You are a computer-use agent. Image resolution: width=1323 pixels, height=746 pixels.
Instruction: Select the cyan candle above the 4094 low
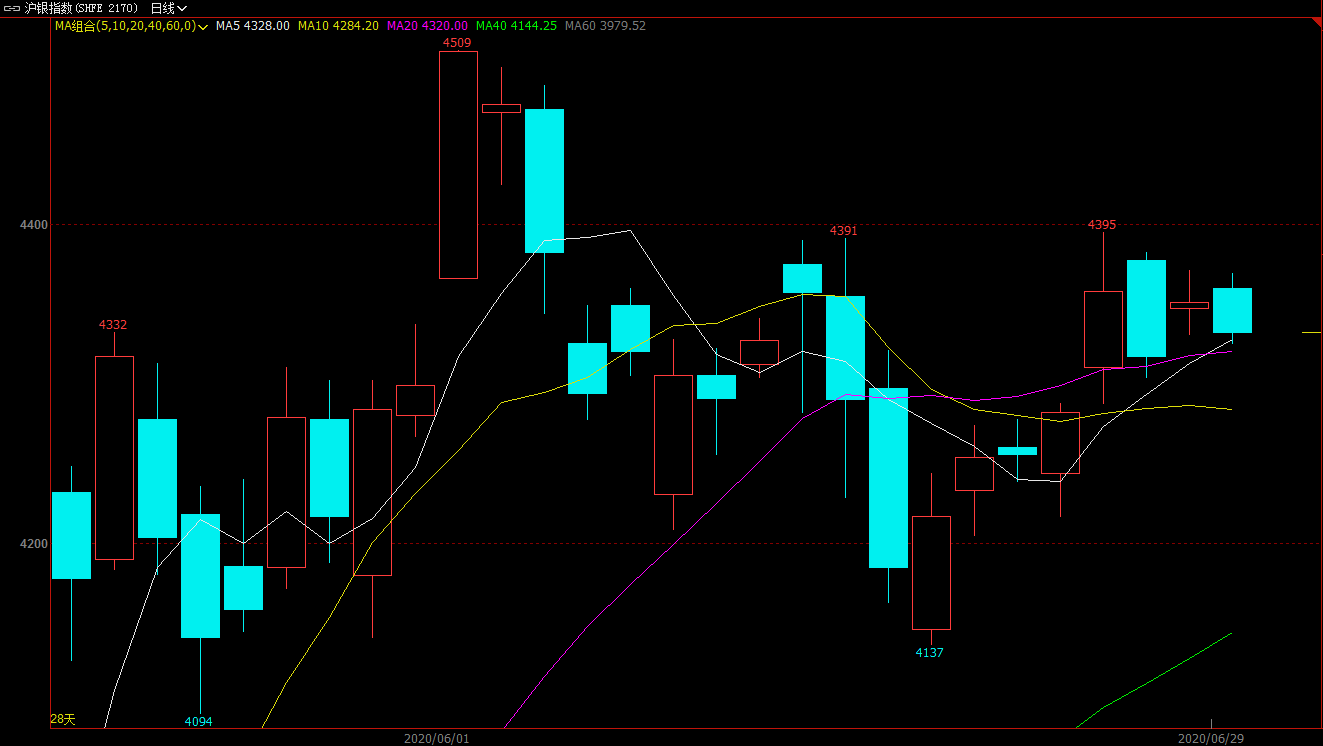pyautogui.click(x=200, y=576)
